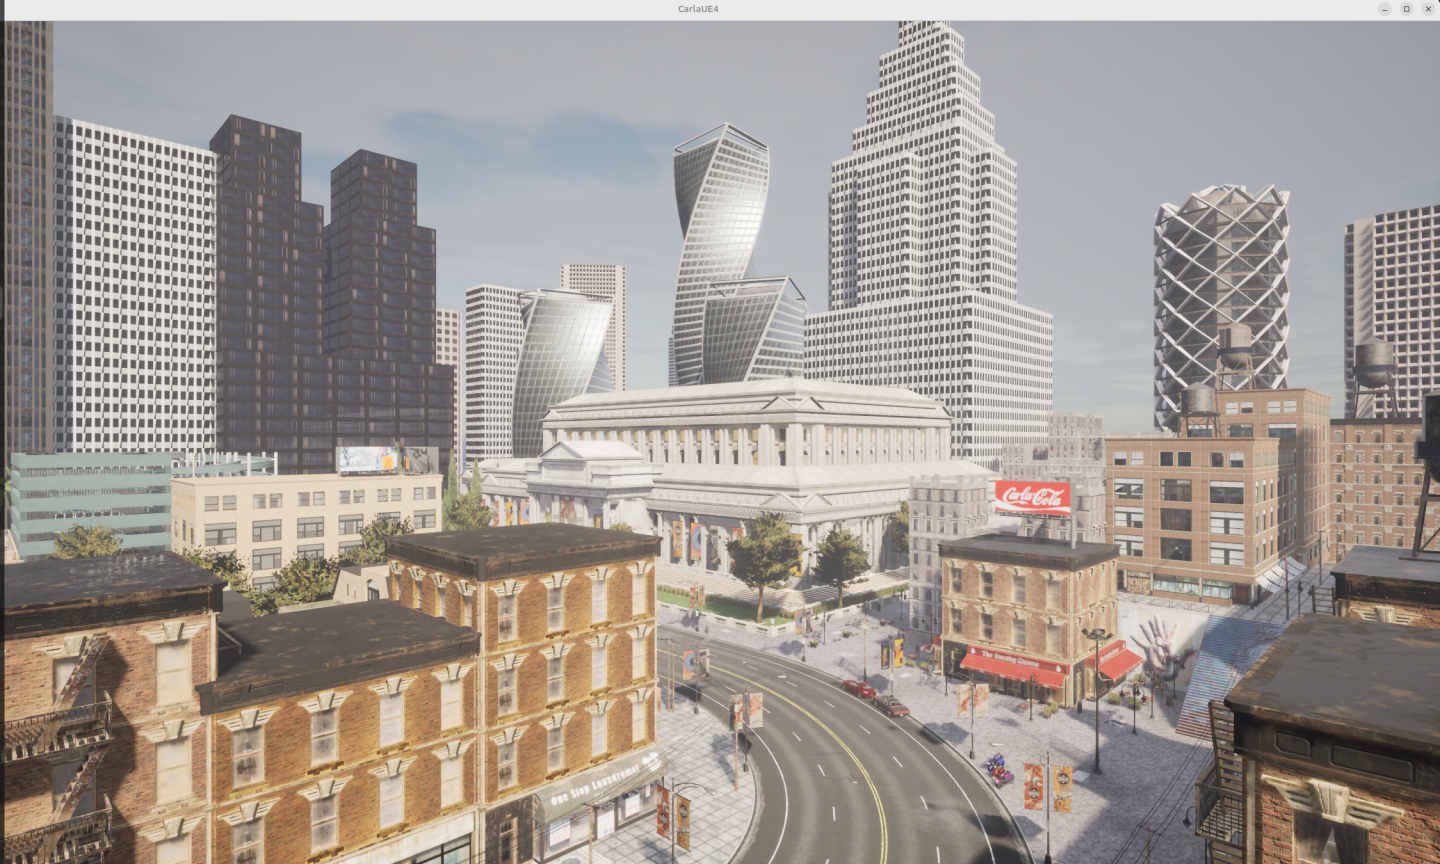Select the red car on the curved road

pyautogui.click(x=858, y=688)
